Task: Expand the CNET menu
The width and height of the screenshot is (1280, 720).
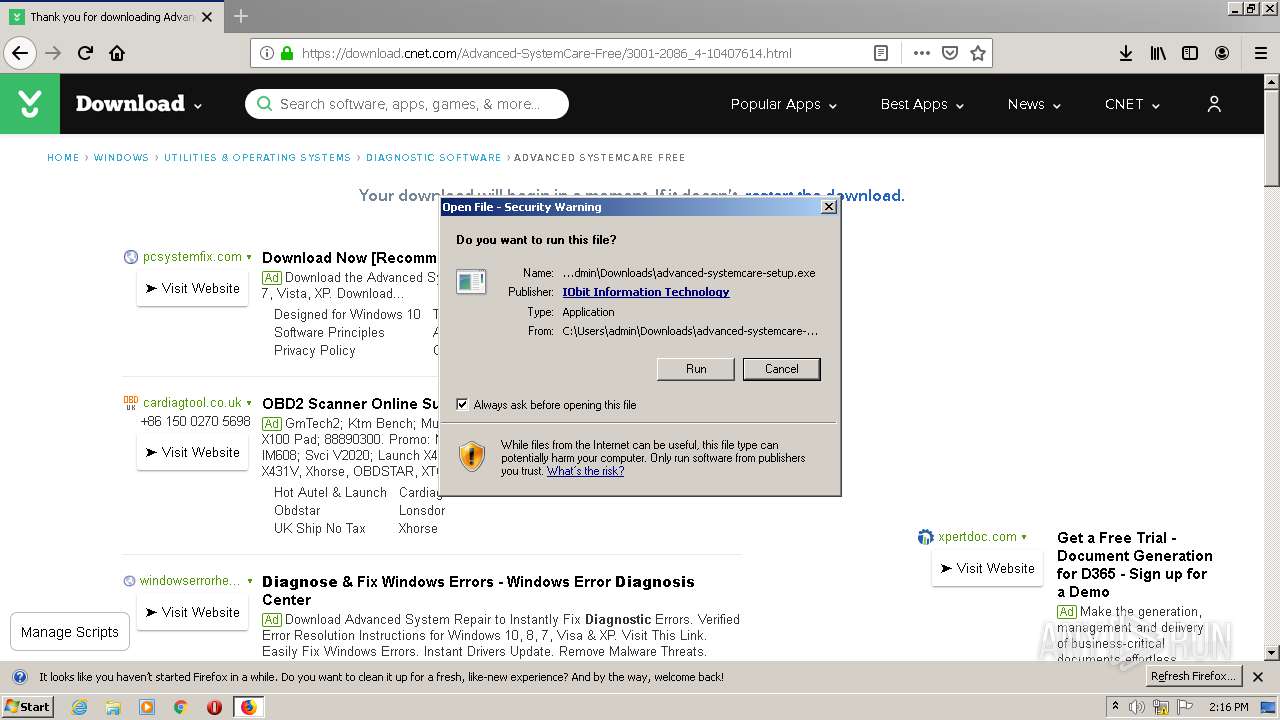Action: [x=1132, y=104]
